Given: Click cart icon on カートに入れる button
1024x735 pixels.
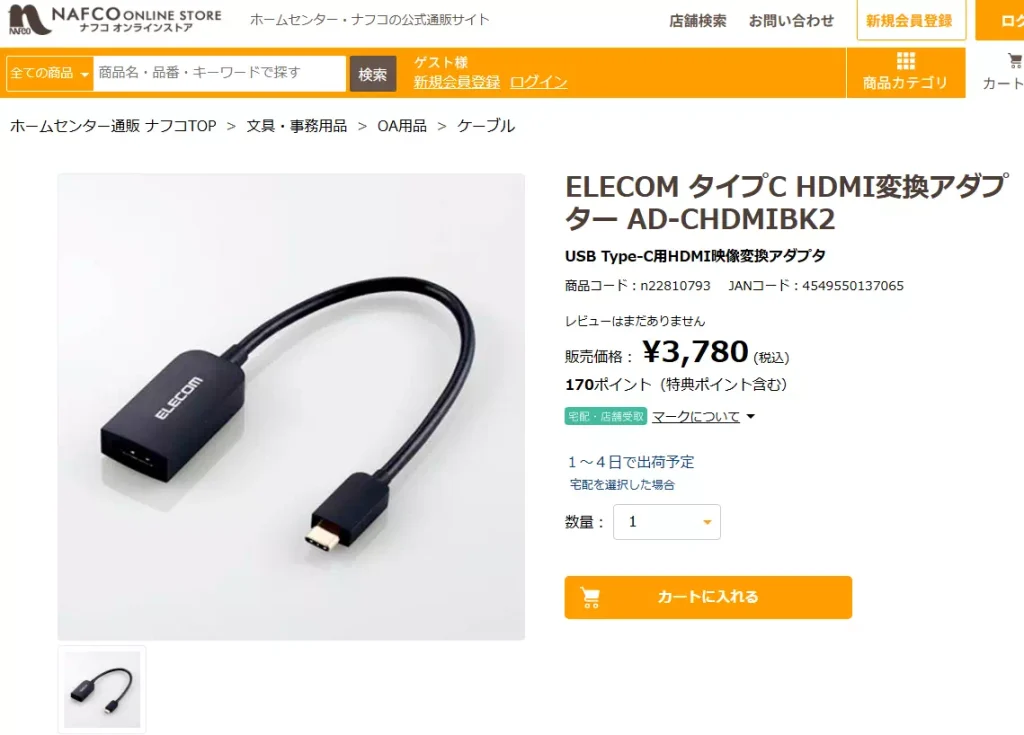Looking at the screenshot, I should 590,597.
